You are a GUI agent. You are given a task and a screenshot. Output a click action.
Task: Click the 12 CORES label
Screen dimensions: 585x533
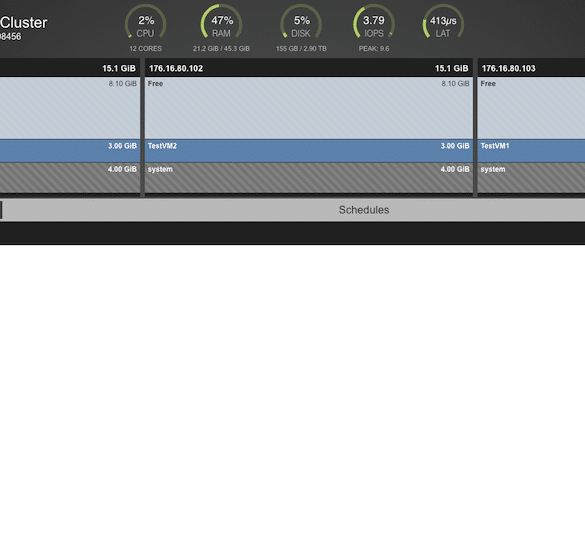click(x=146, y=48)
